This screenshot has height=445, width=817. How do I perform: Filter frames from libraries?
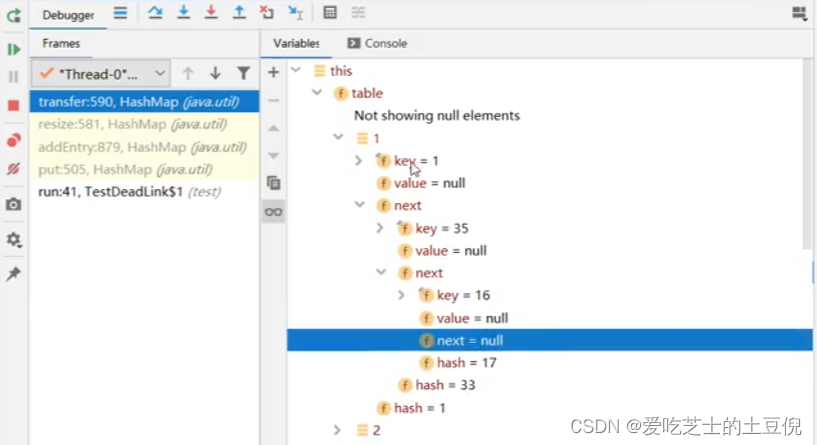[243, 73]
